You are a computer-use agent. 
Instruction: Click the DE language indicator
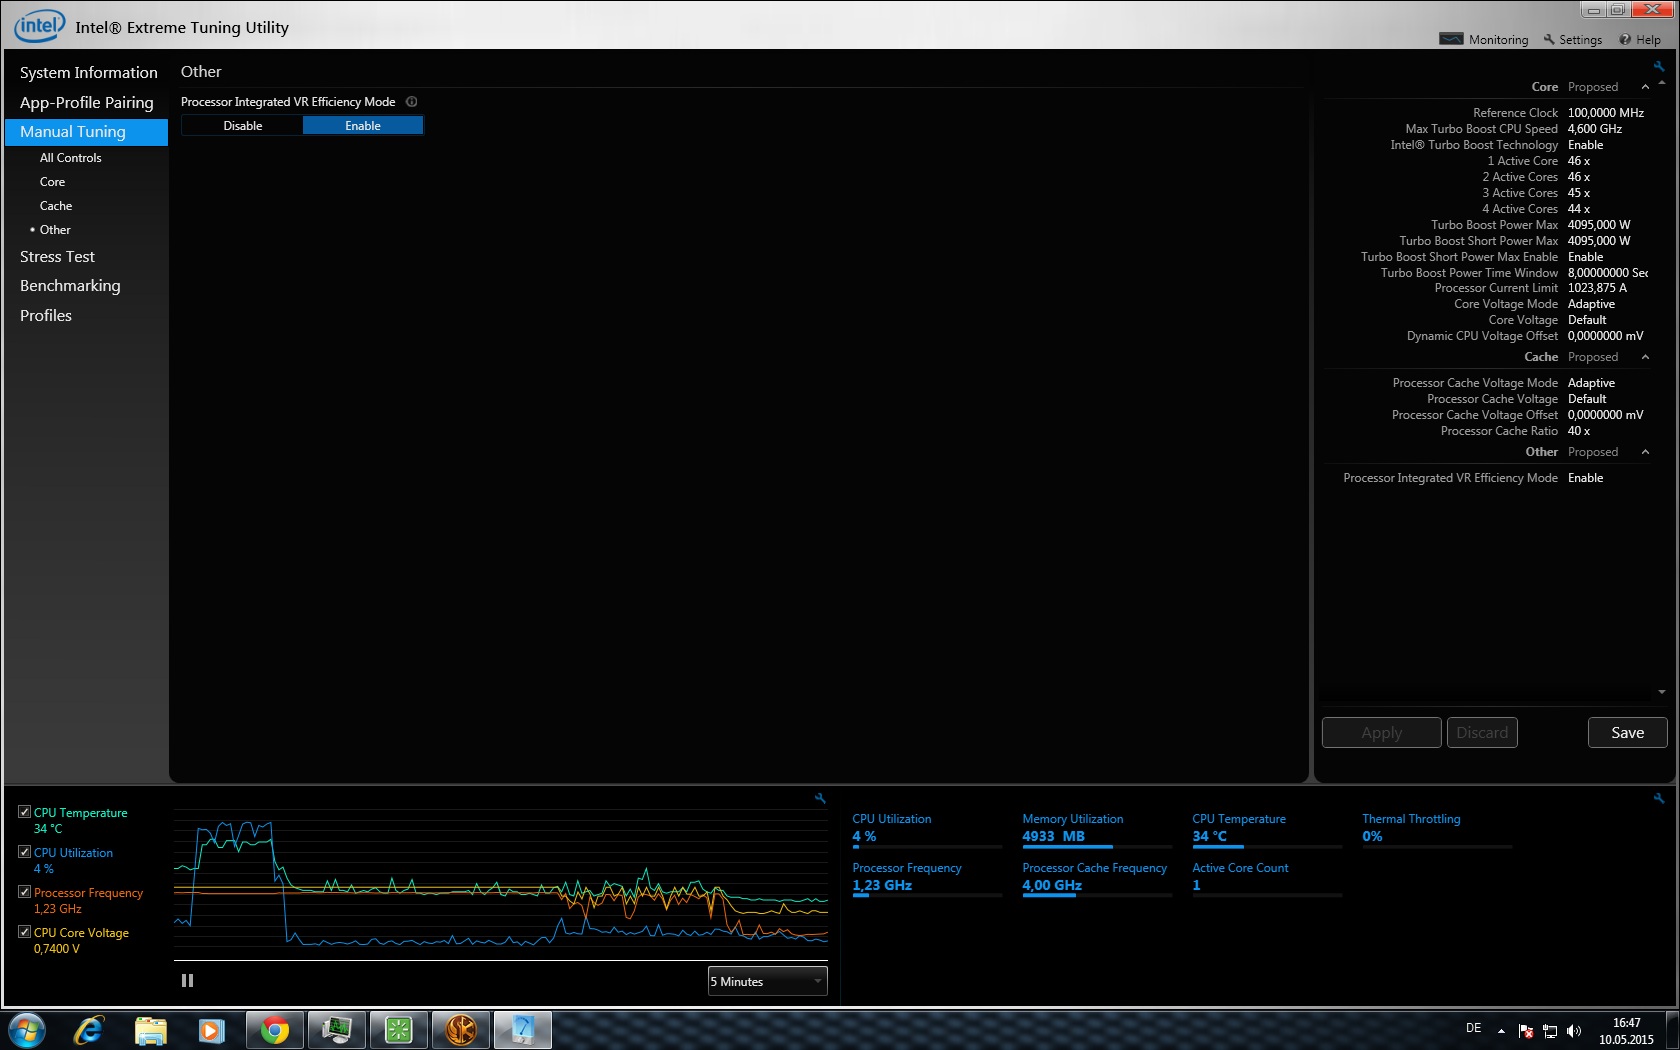1473,1028
